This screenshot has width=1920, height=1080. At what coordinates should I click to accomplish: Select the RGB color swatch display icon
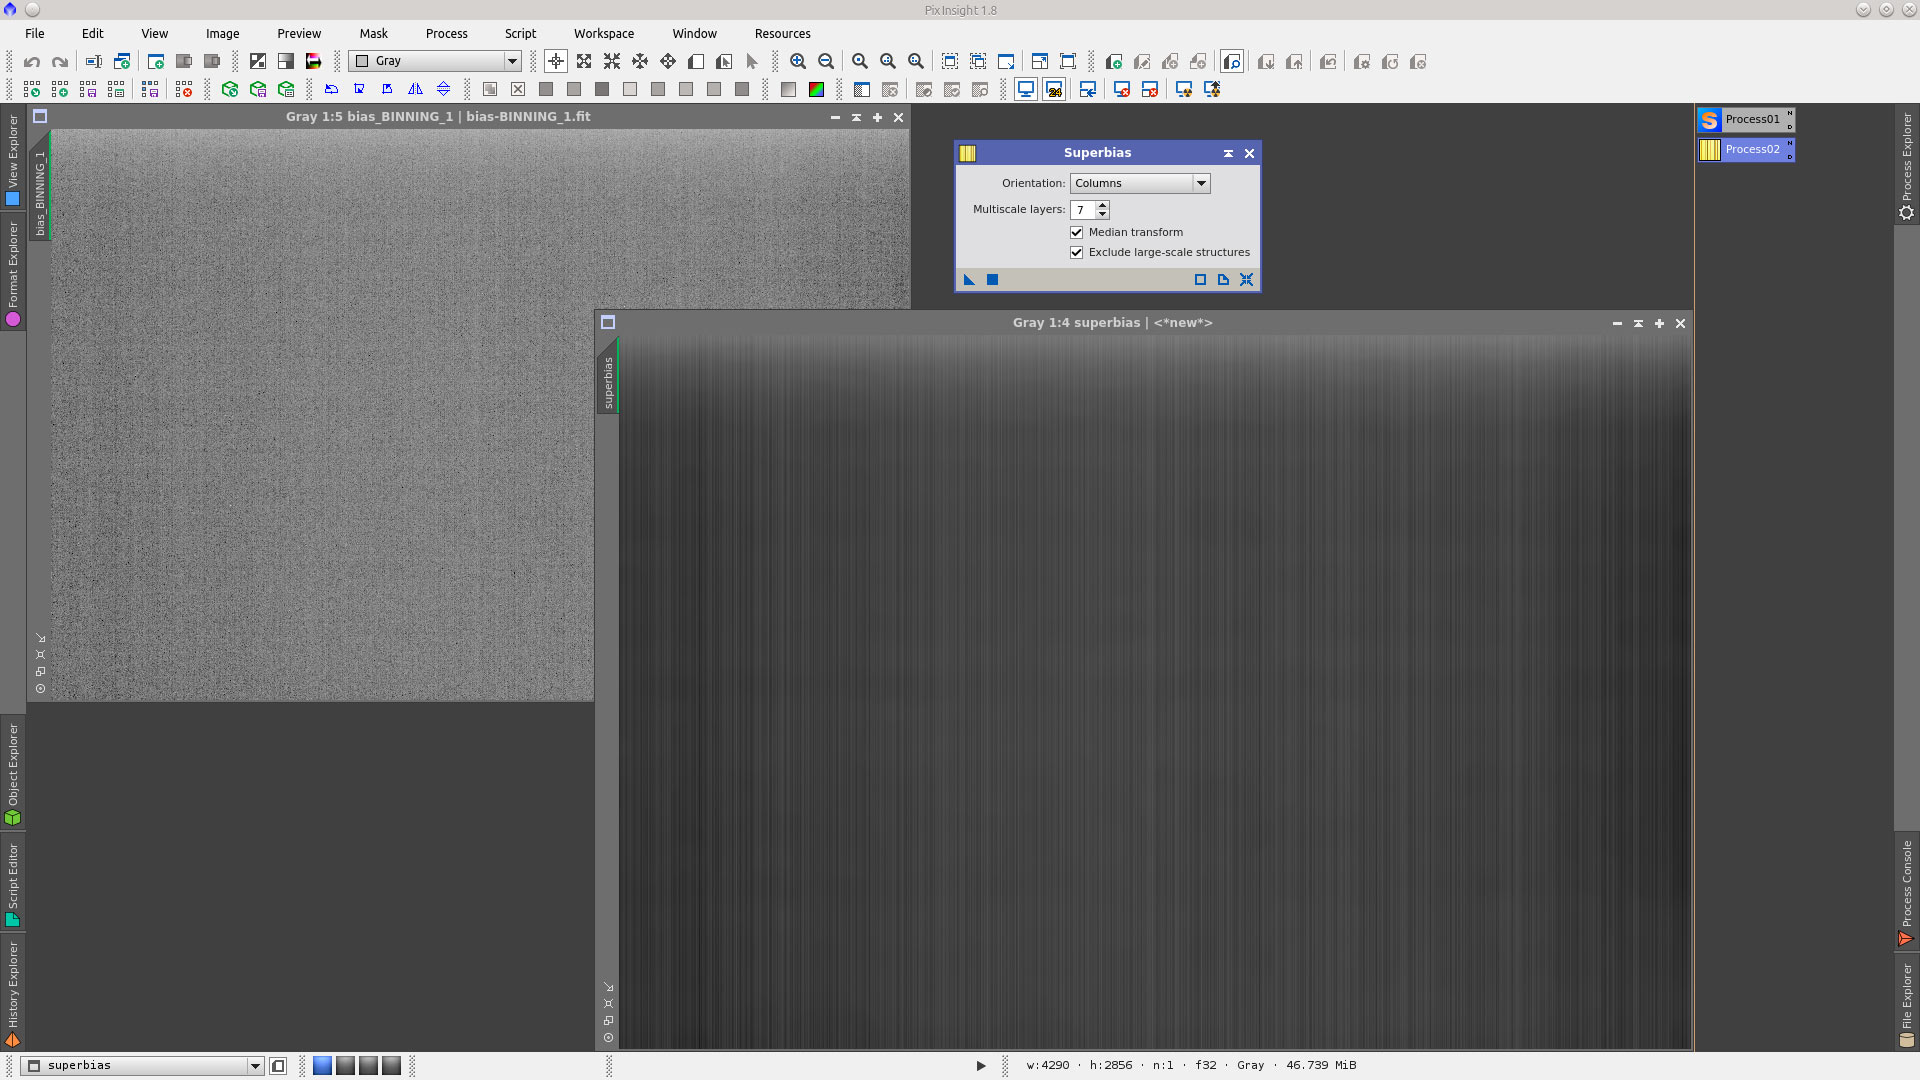816,90
